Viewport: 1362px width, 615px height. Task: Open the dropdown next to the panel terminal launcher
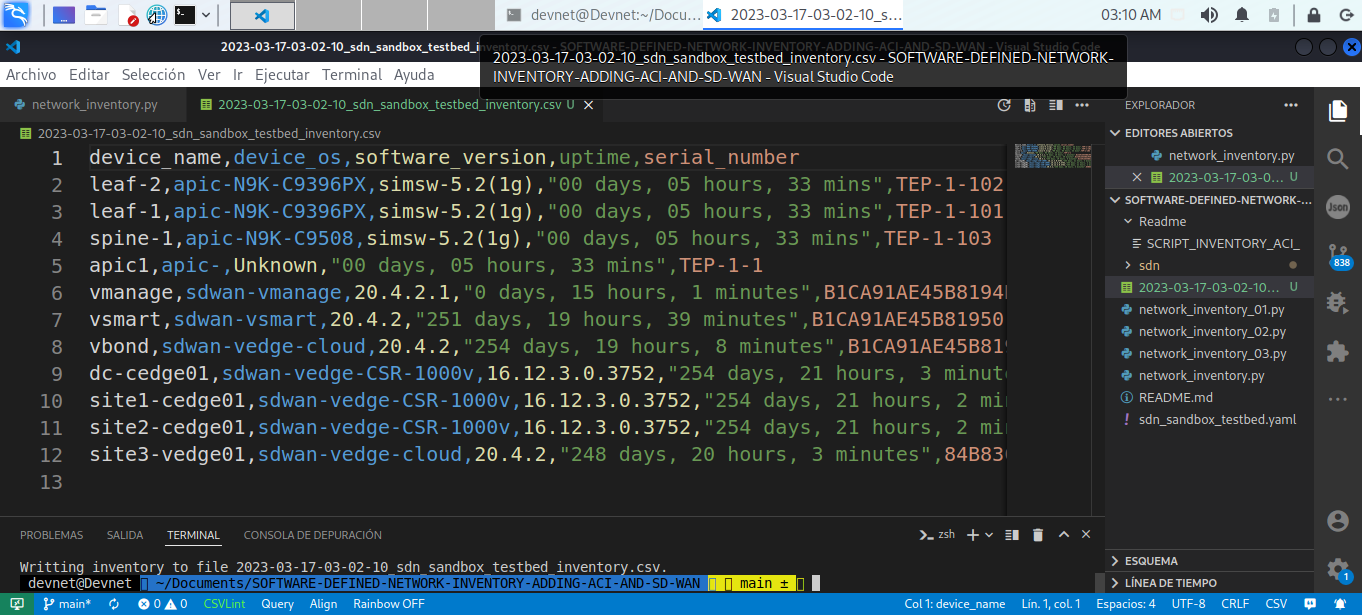(x=206, y=15)
